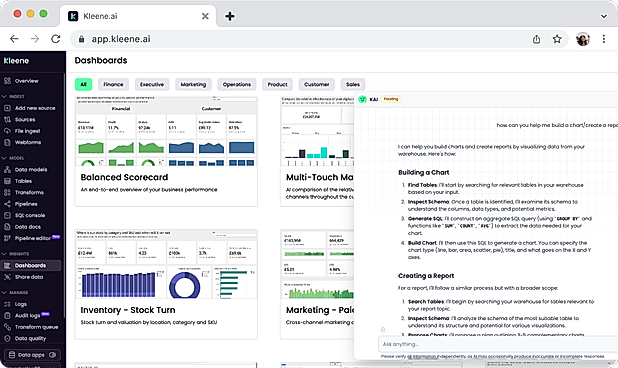618x368 pixels.
Task: Open the Chrome three-dot menu
Action: click(x=603, y=39)
